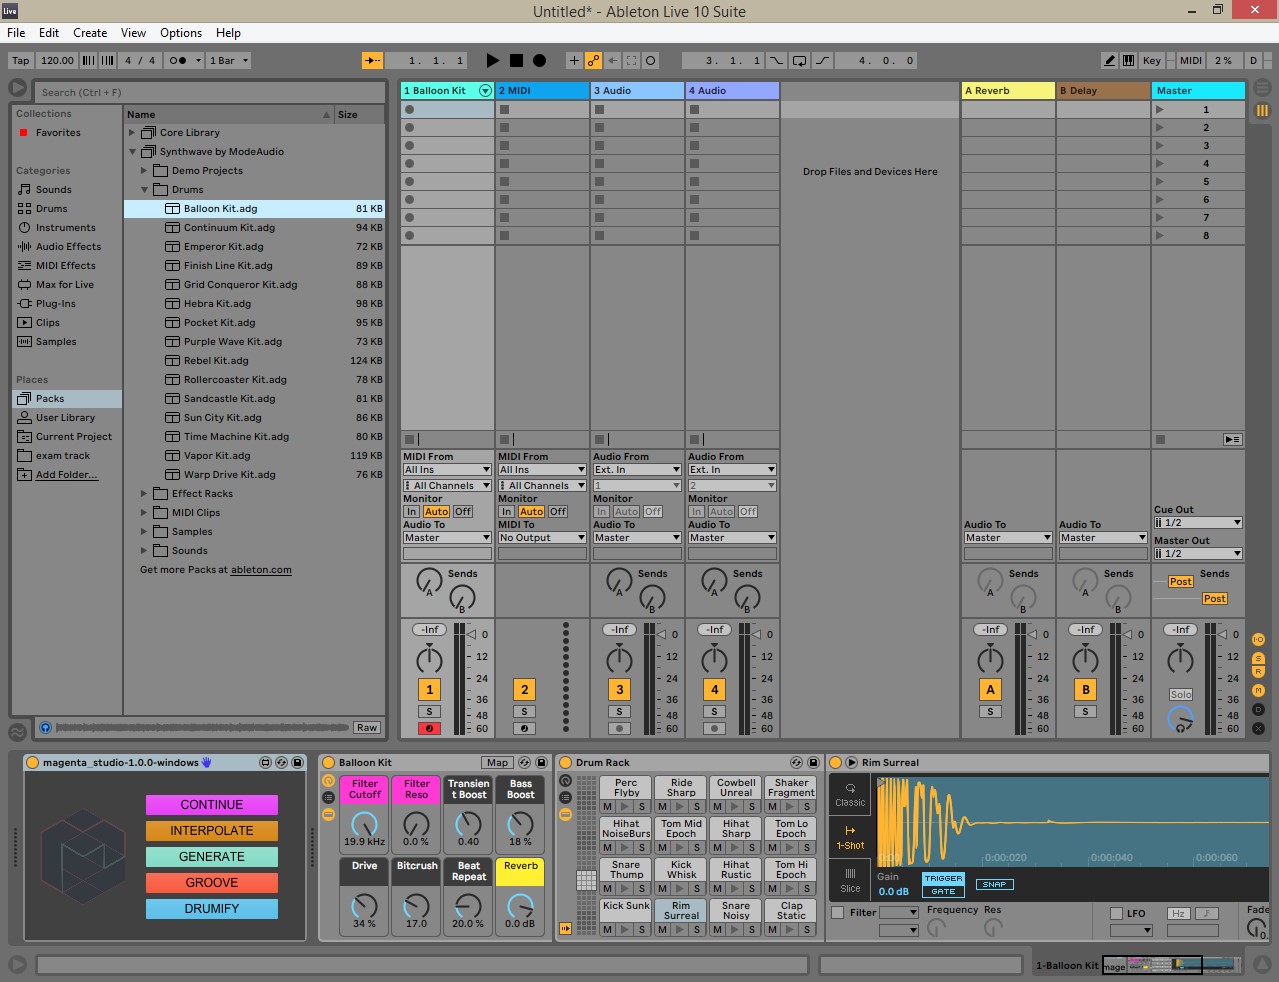Toggle the Automation Arm button
Viewport: 1279px width, 982px height.
coord(593,60)
